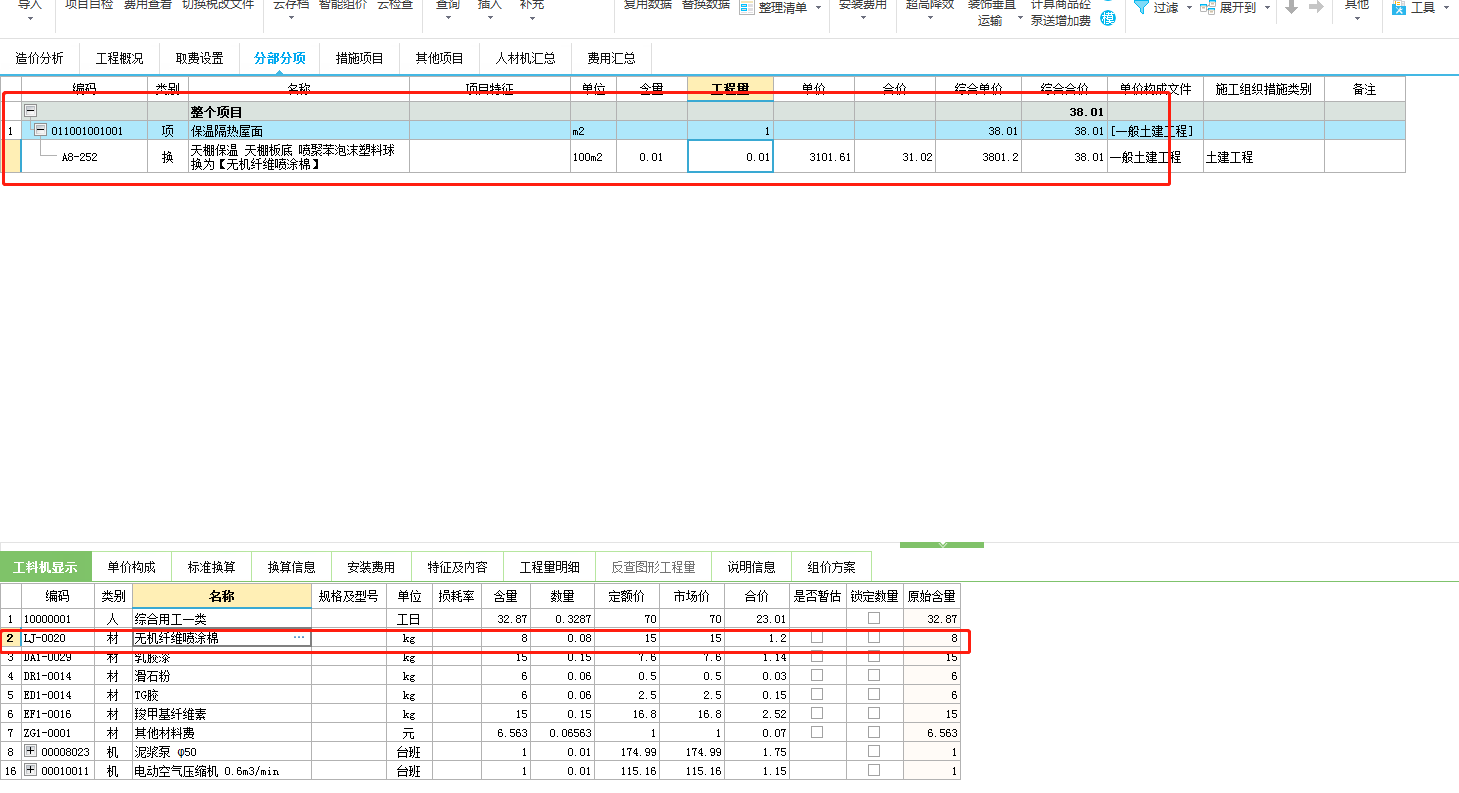Click the green collapse handle above bottom panel

pos(941,545)
